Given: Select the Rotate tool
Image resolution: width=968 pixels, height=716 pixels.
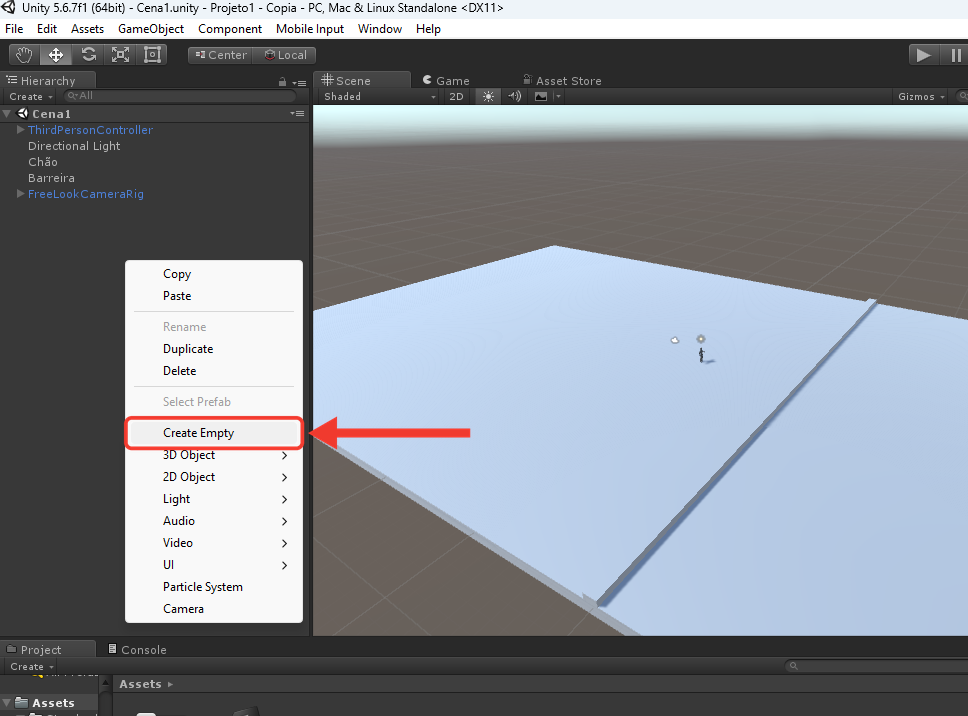Looking at the screenshot, I should click(x=88, y=55).
